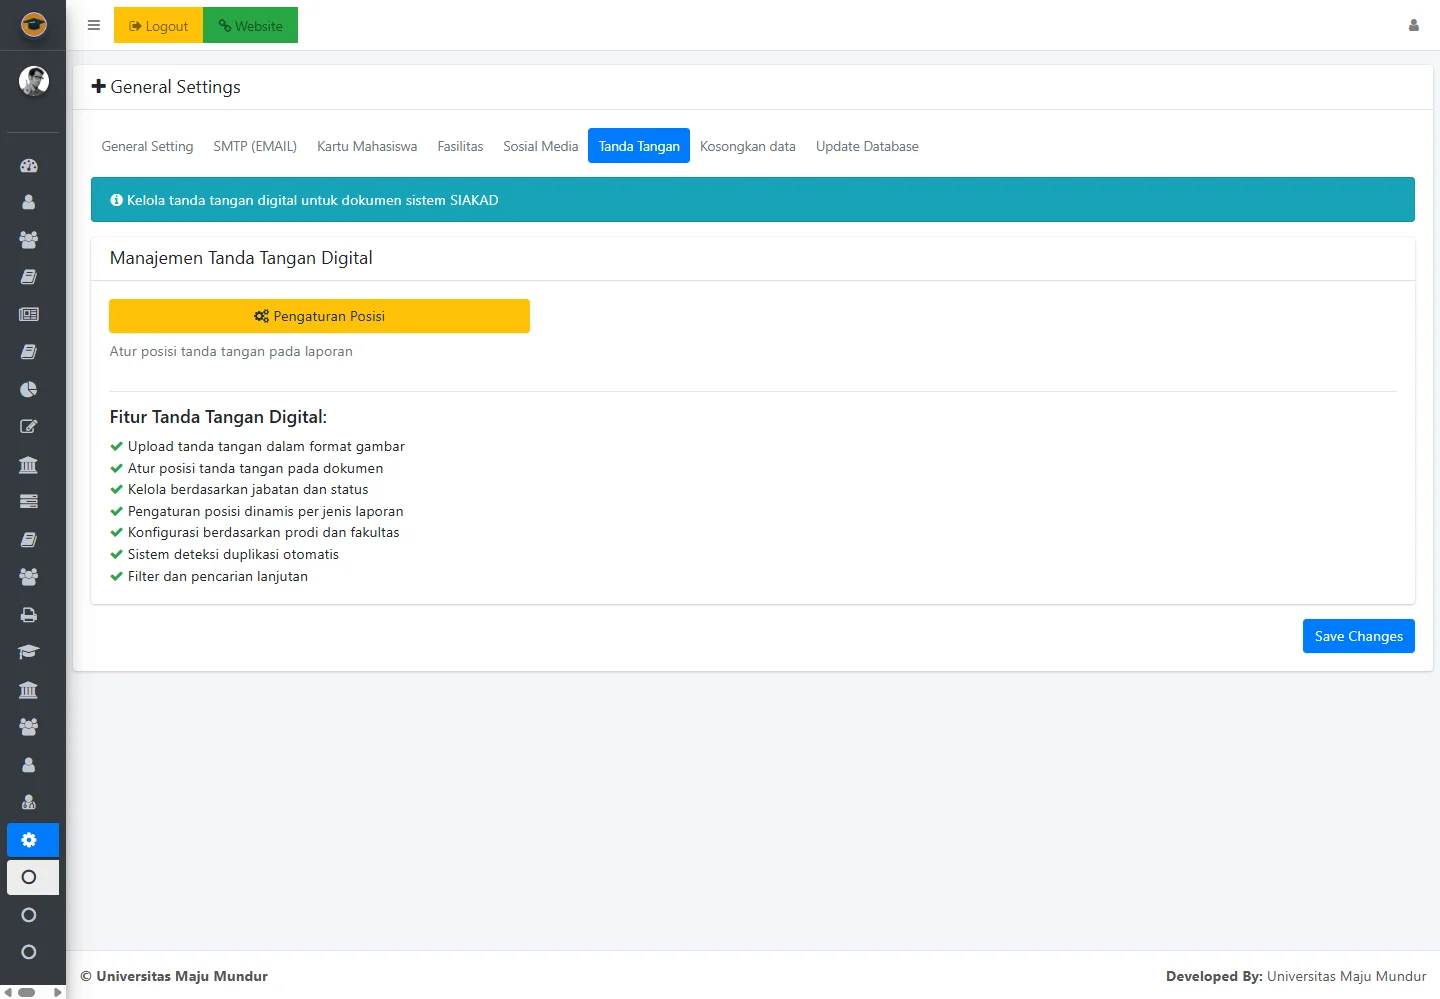Select the graduation cap sidebar icon
The width and height of the screenshot is (1440, 999).
click(29, 652)
